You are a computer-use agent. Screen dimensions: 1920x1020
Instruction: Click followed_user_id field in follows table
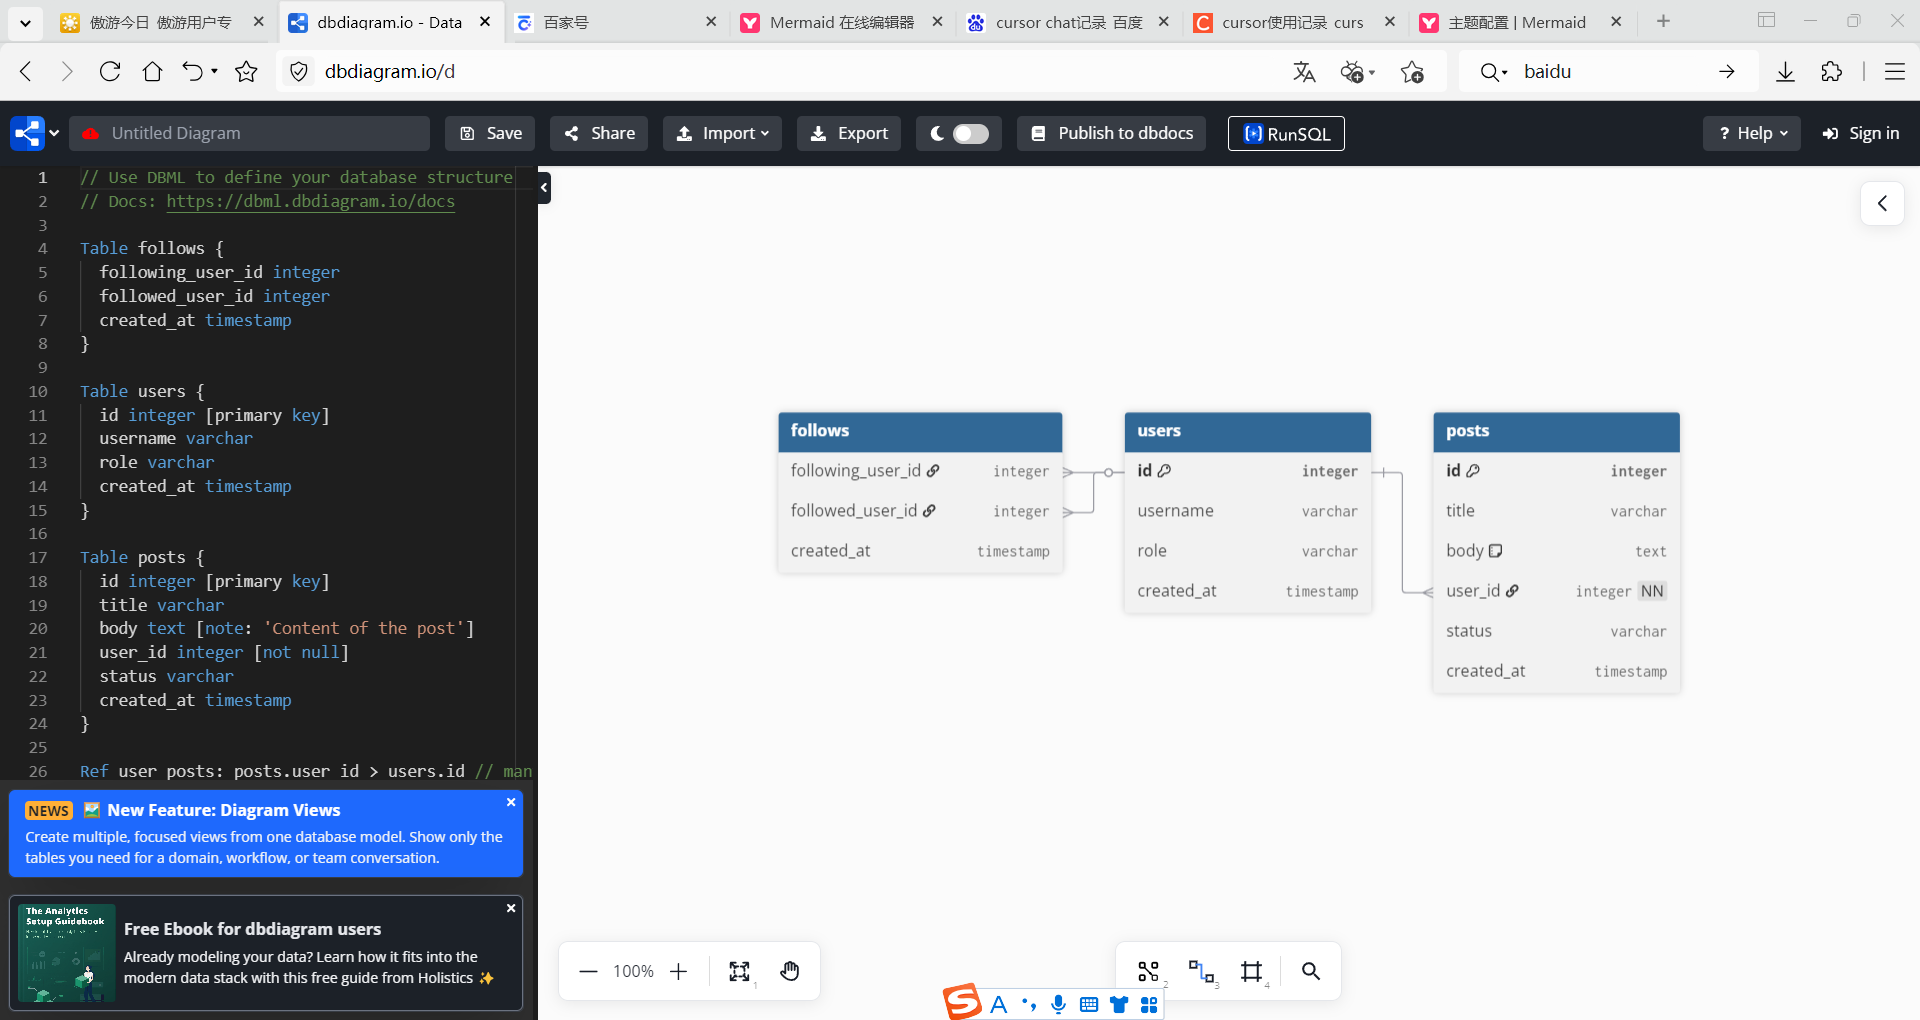click(x=920, y=511)
